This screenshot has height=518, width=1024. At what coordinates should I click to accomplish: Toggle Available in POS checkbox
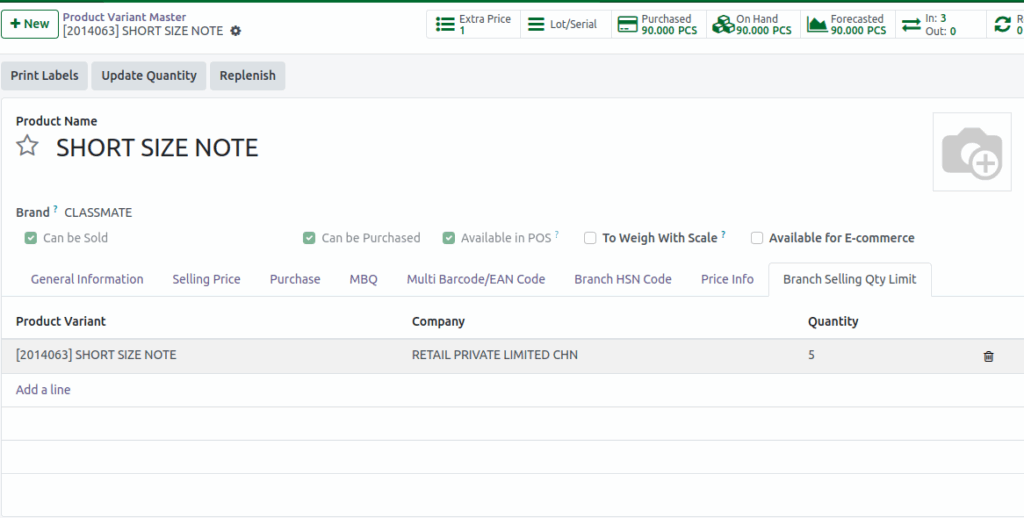(x=449, y=238)
